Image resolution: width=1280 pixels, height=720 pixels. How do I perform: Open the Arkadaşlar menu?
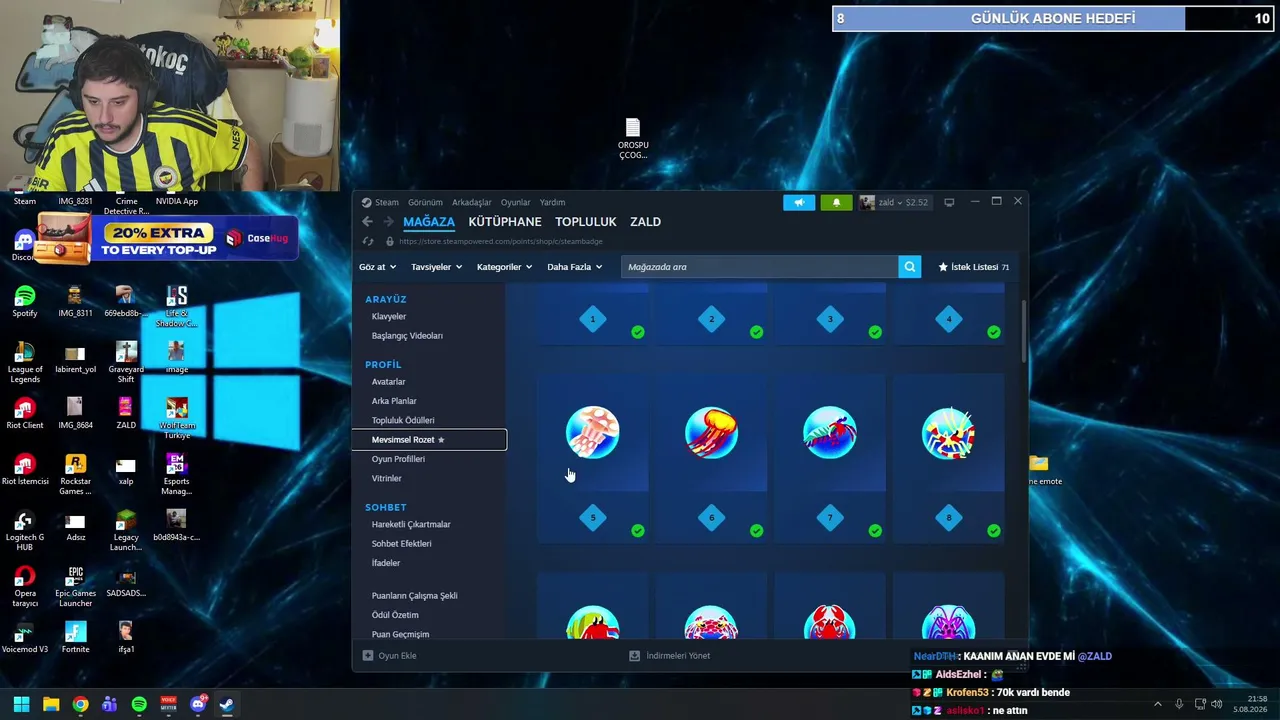[472, 202]
